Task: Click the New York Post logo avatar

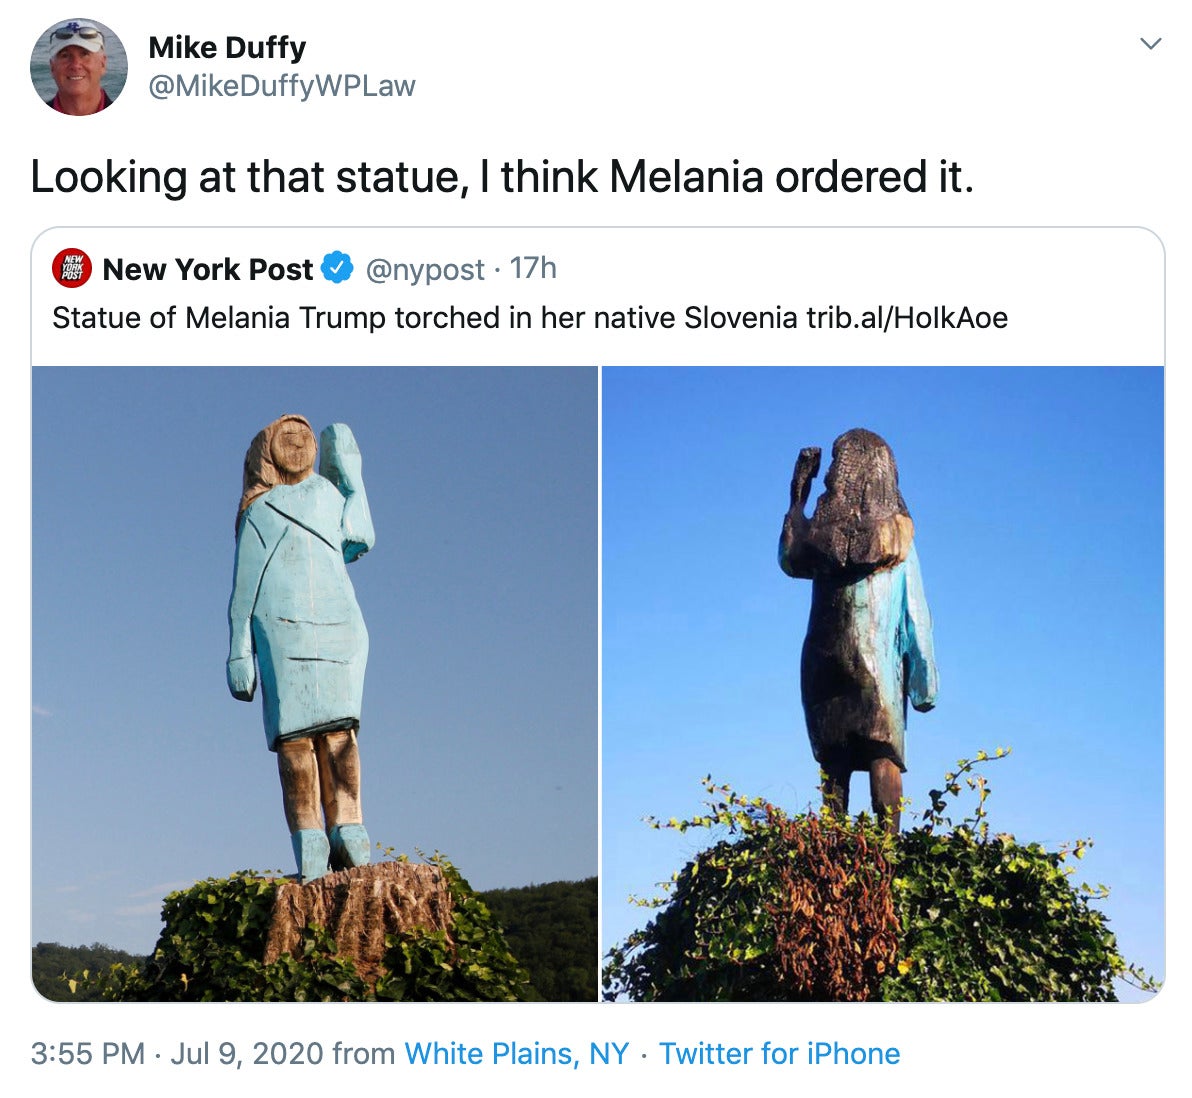Action: [x=71, y=268]
